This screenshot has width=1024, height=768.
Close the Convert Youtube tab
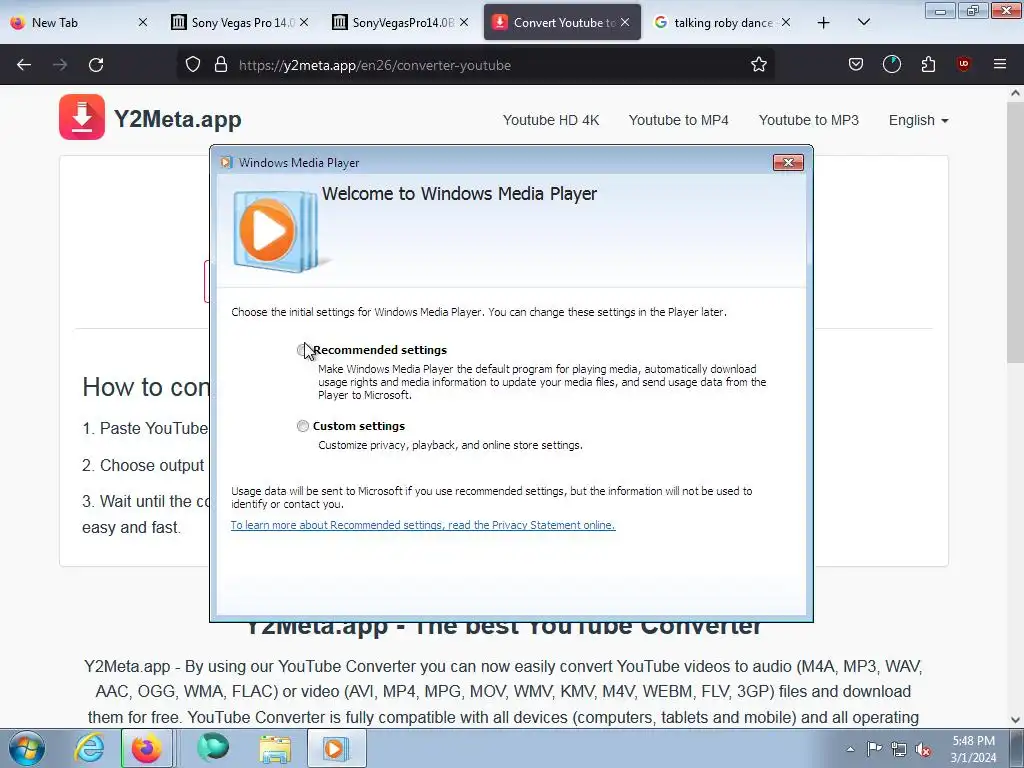pos(625,22)
